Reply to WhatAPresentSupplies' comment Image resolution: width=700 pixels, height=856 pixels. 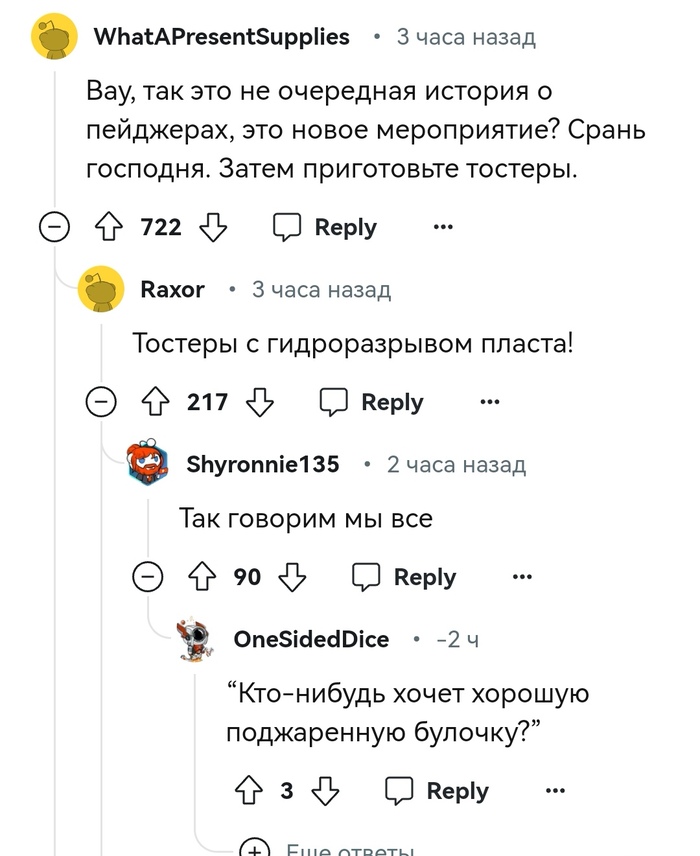[326, 228]
